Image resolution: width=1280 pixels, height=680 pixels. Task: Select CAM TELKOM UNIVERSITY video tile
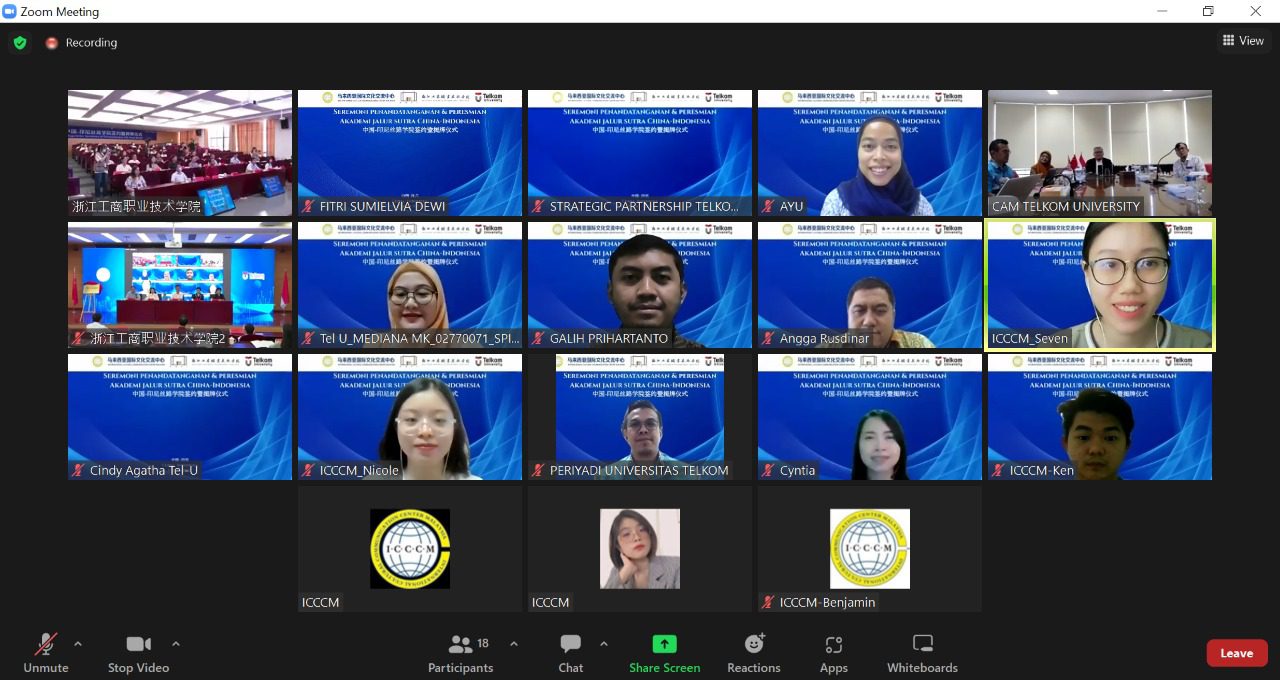[x=1100, y=153]
